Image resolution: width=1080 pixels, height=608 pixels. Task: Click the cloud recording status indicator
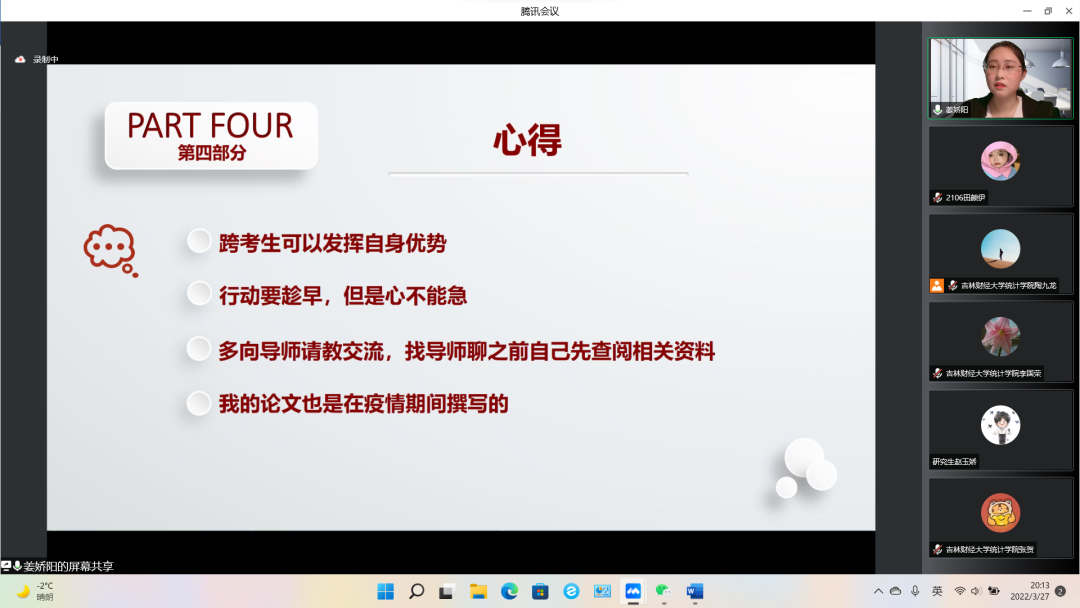[36, 59]
